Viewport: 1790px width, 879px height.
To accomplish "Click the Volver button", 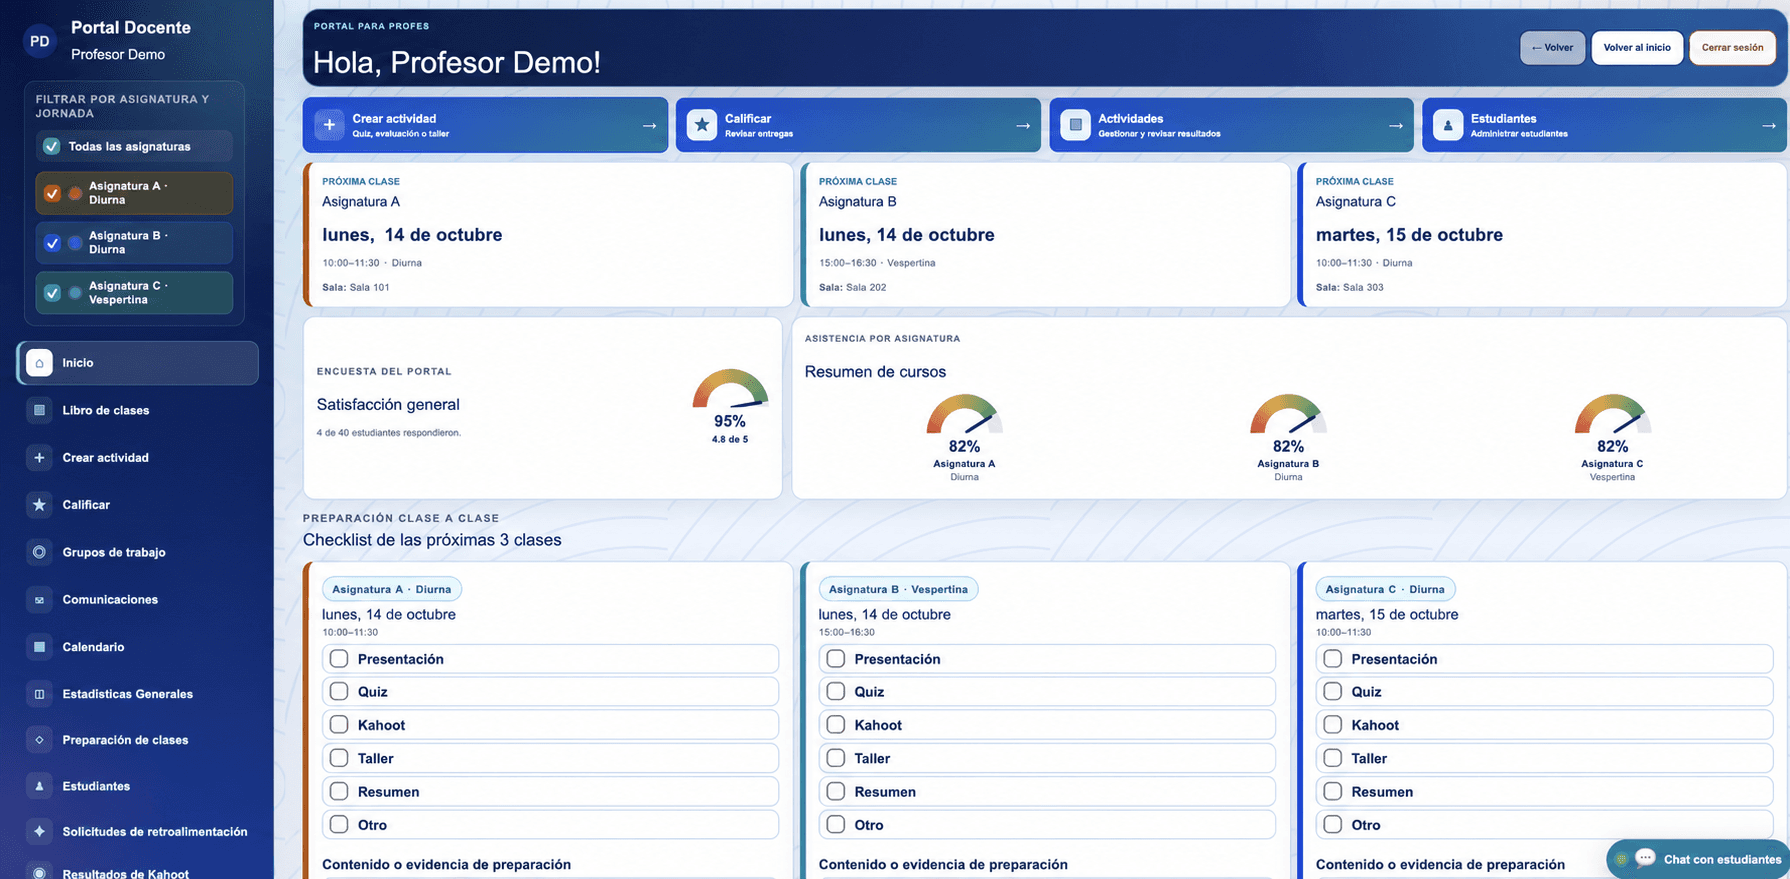I will [1552, 48].
